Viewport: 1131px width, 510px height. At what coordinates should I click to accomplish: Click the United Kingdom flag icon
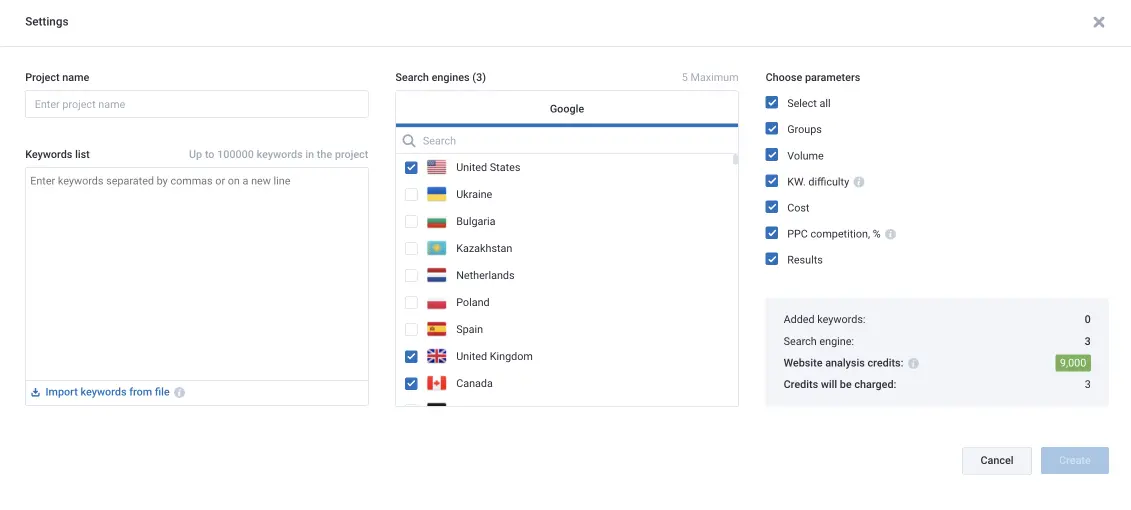(436, 356)
